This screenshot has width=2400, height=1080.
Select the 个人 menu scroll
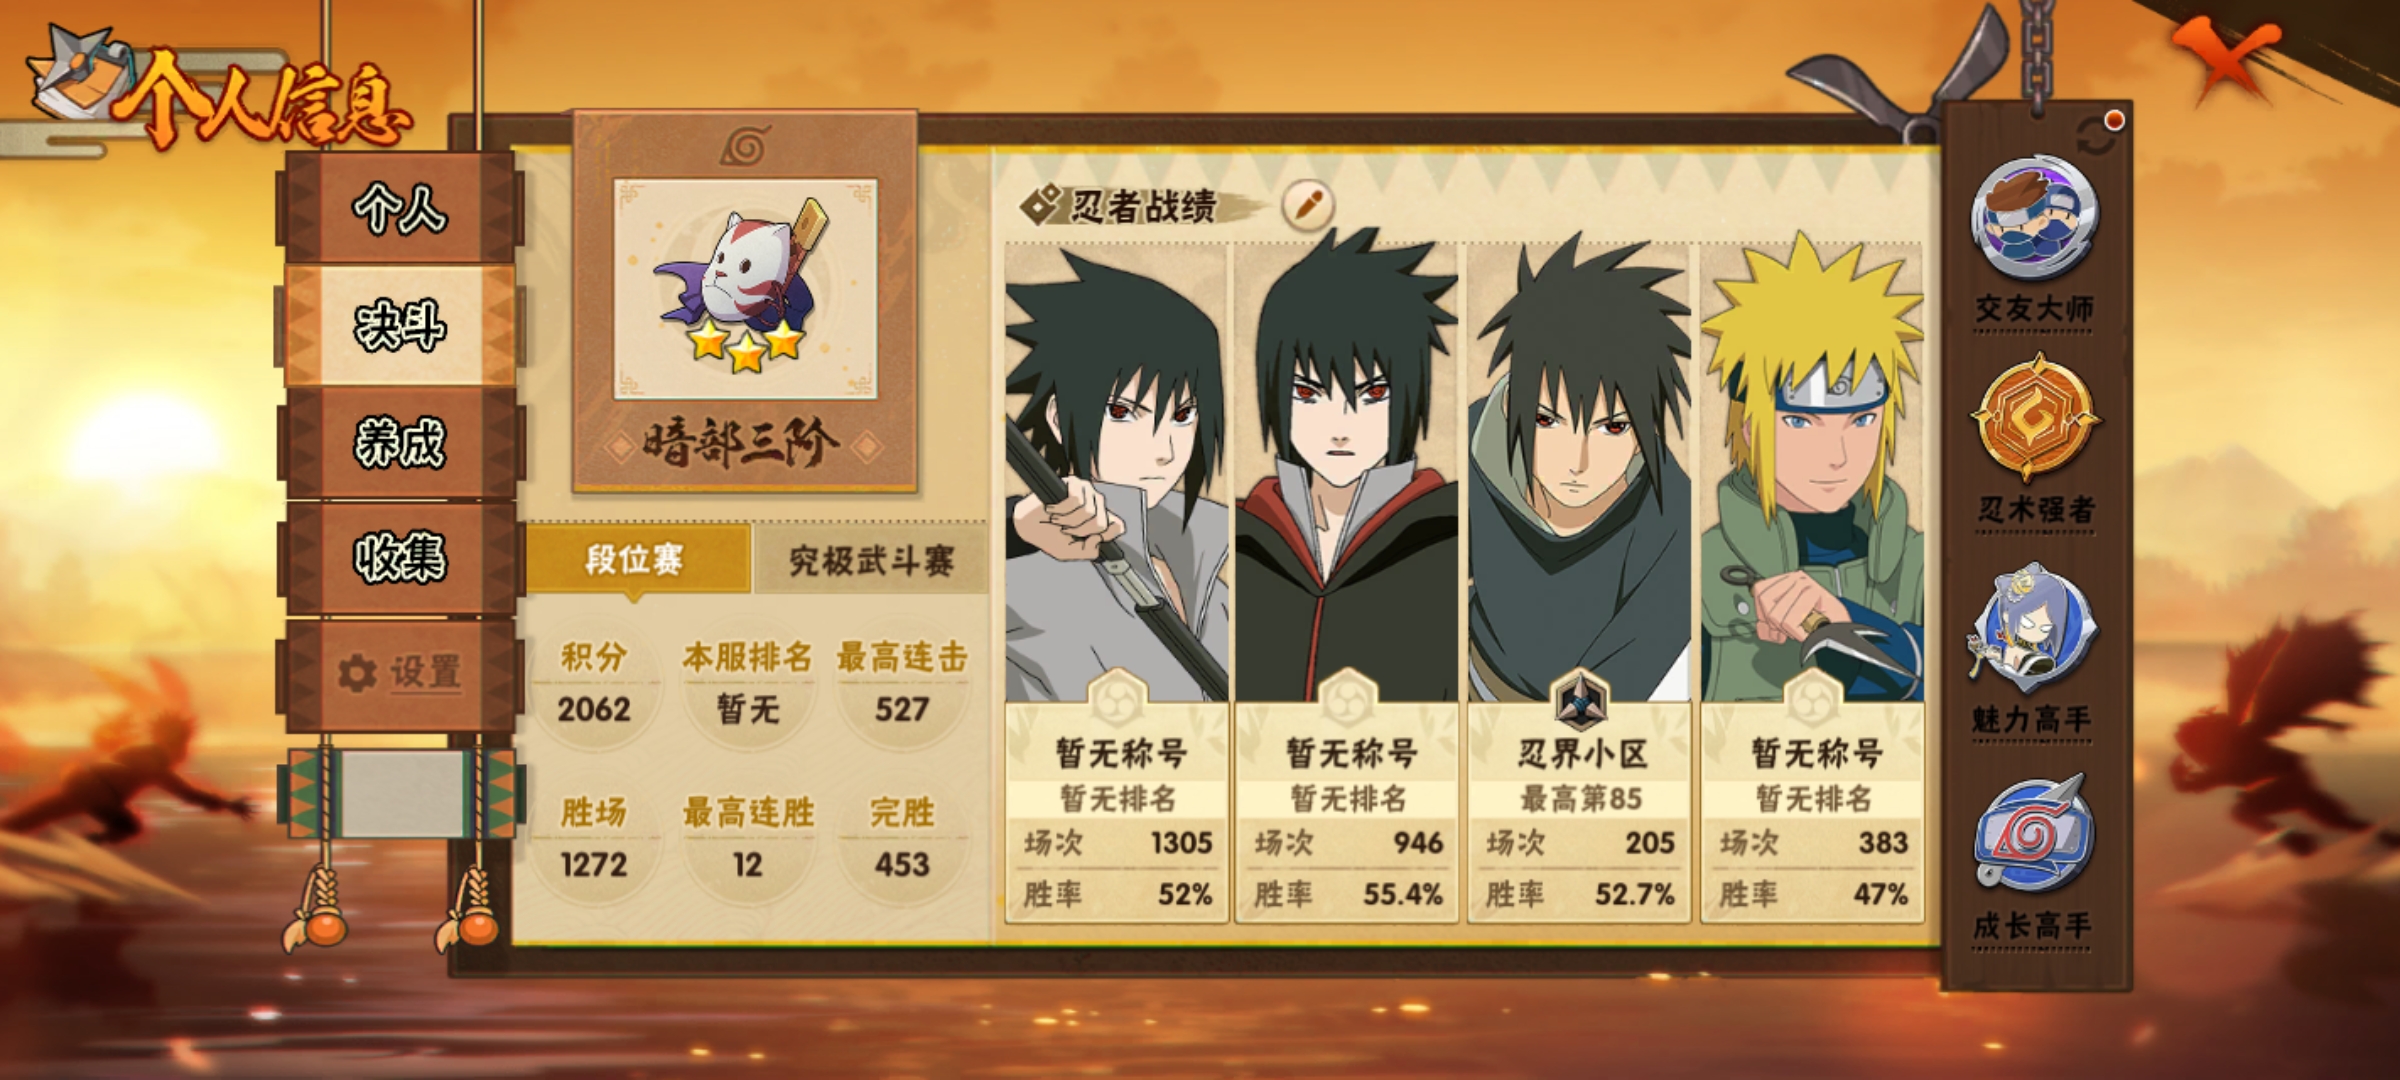tap(400, 208)
